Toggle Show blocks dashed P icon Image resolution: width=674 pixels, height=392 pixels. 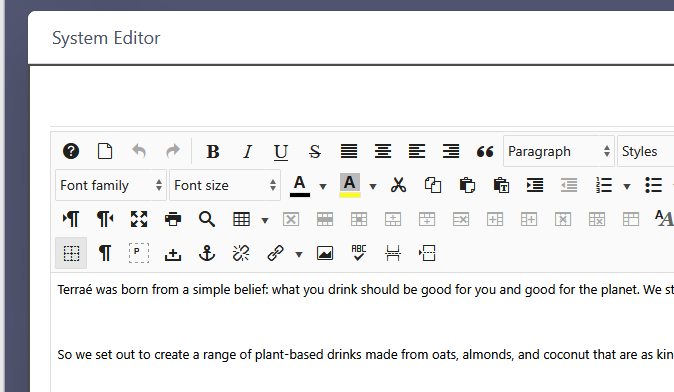coord(139,253)
